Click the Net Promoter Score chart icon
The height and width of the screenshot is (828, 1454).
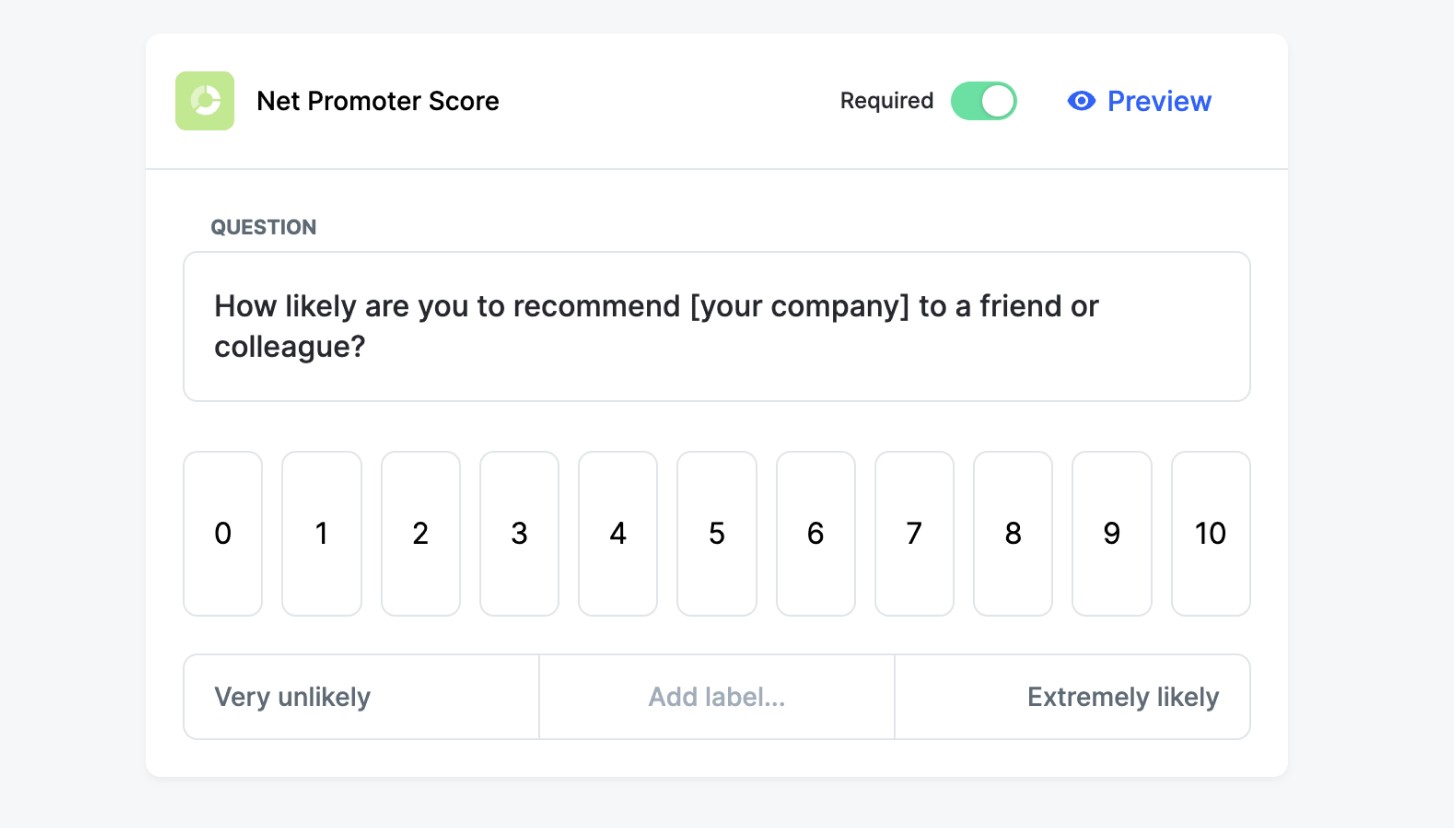tap(204, 100)
